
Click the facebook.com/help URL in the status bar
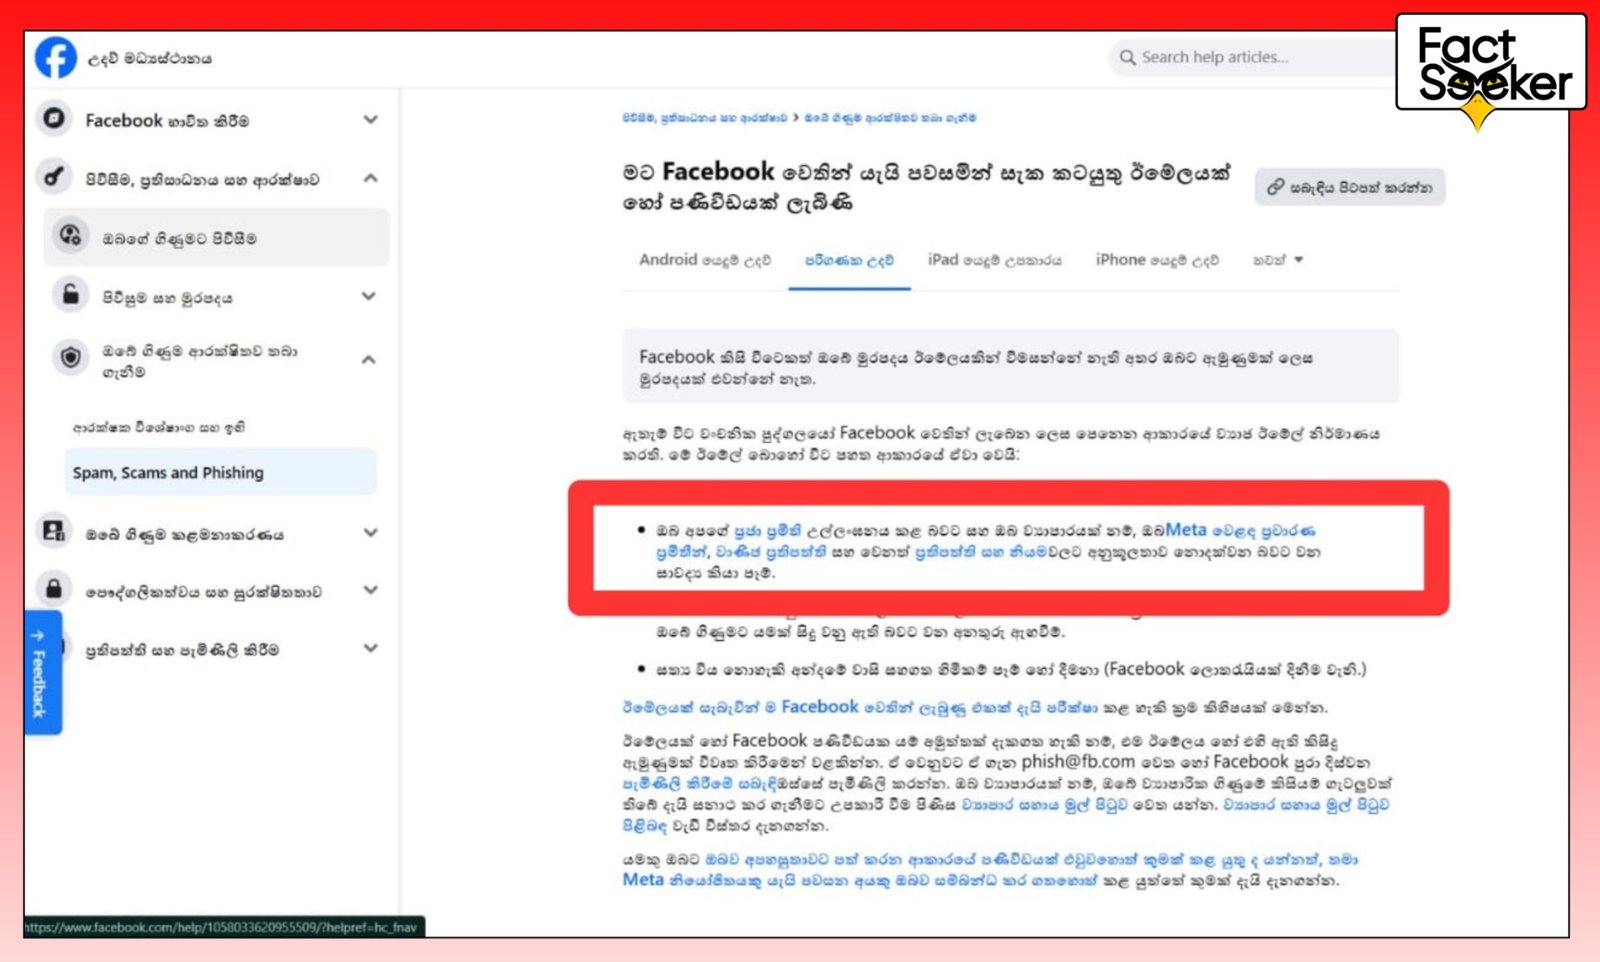coord(221,927)
